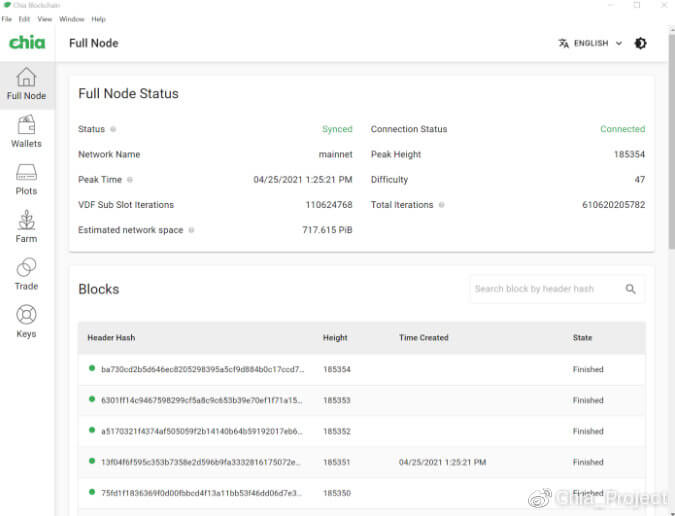Show the info icon next to Estimated network space
This screenshot has height=516, width=675.
pyautogui.click(x=192, y=230)
